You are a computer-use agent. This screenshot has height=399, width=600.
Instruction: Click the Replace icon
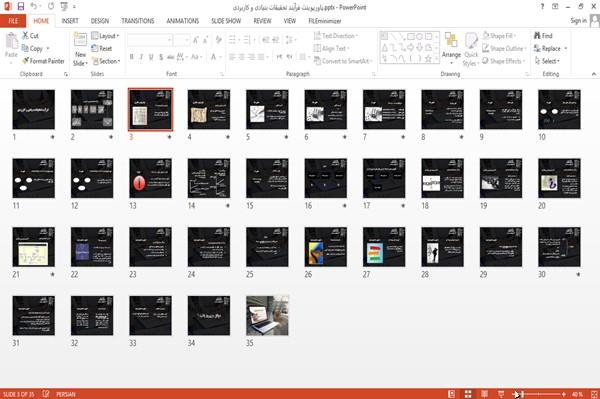(537, 48)
